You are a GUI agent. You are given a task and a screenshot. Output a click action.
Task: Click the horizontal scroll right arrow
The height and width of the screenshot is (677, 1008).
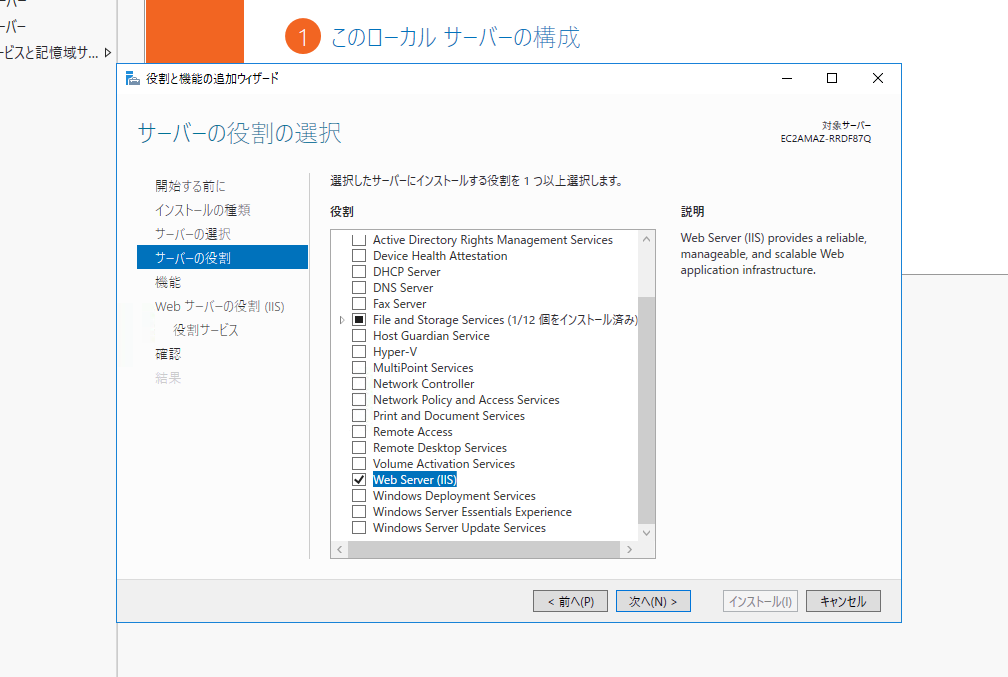pos(629,550)
